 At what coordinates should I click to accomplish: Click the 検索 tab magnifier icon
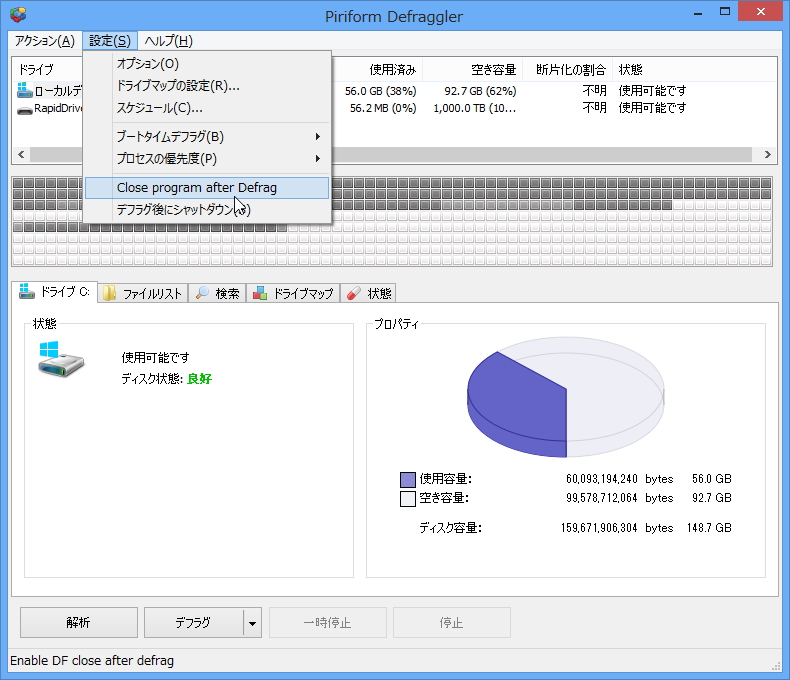coord(202,293)
